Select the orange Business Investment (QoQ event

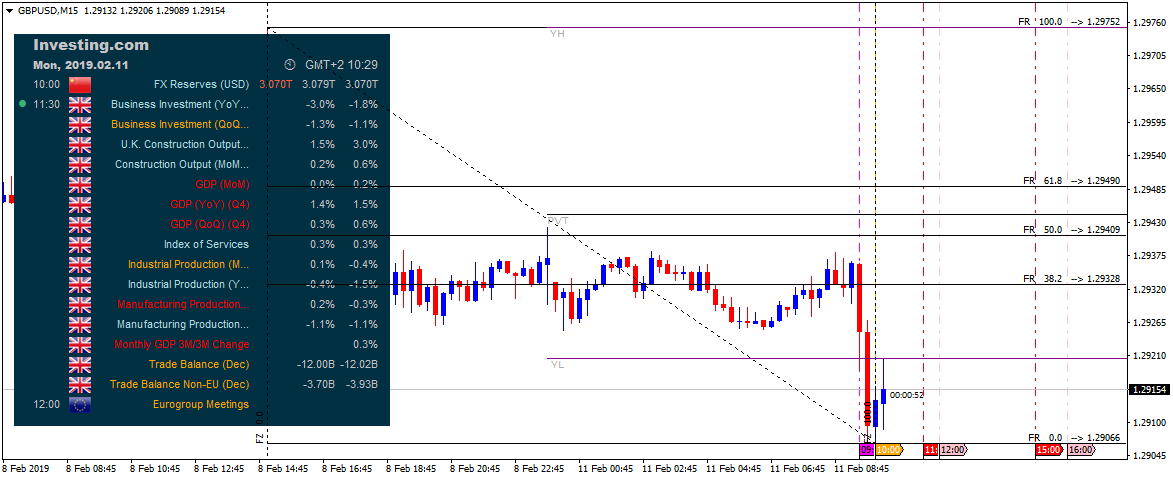pyautogui.click(x=180, y=124)
